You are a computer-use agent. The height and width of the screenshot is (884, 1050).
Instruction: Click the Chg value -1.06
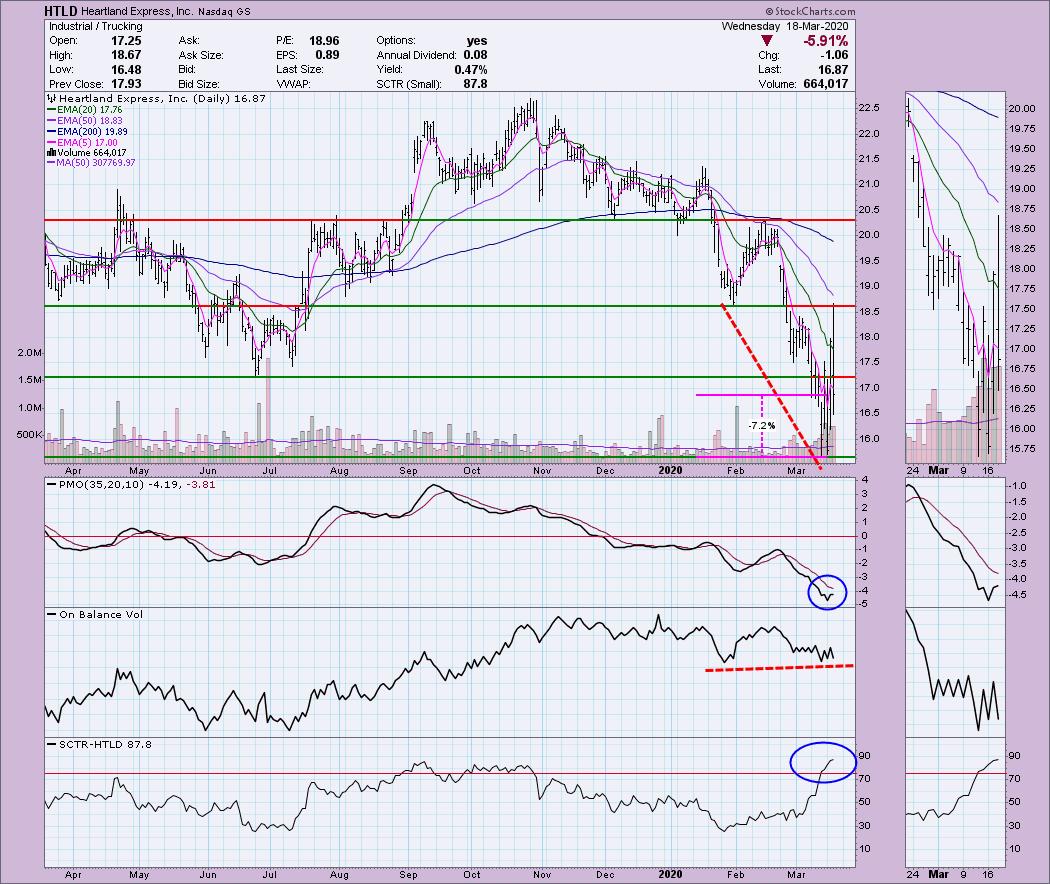coord(833,56)
